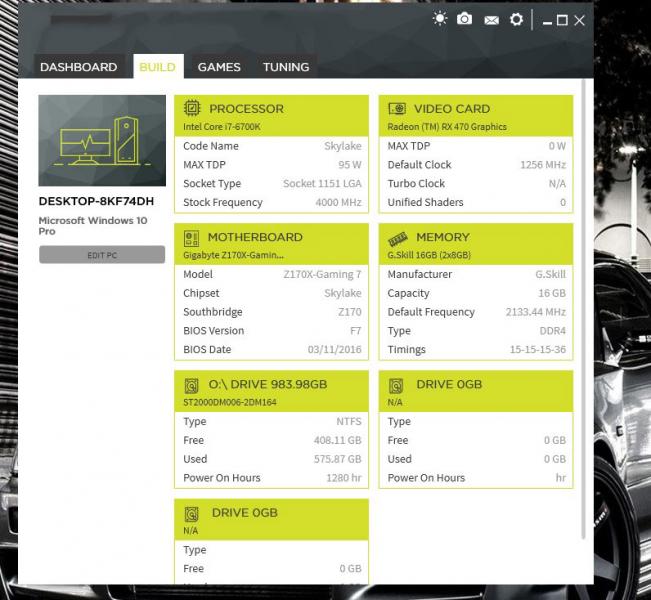Open the mail envelope icon
The image size is (651, 600).
492,20
